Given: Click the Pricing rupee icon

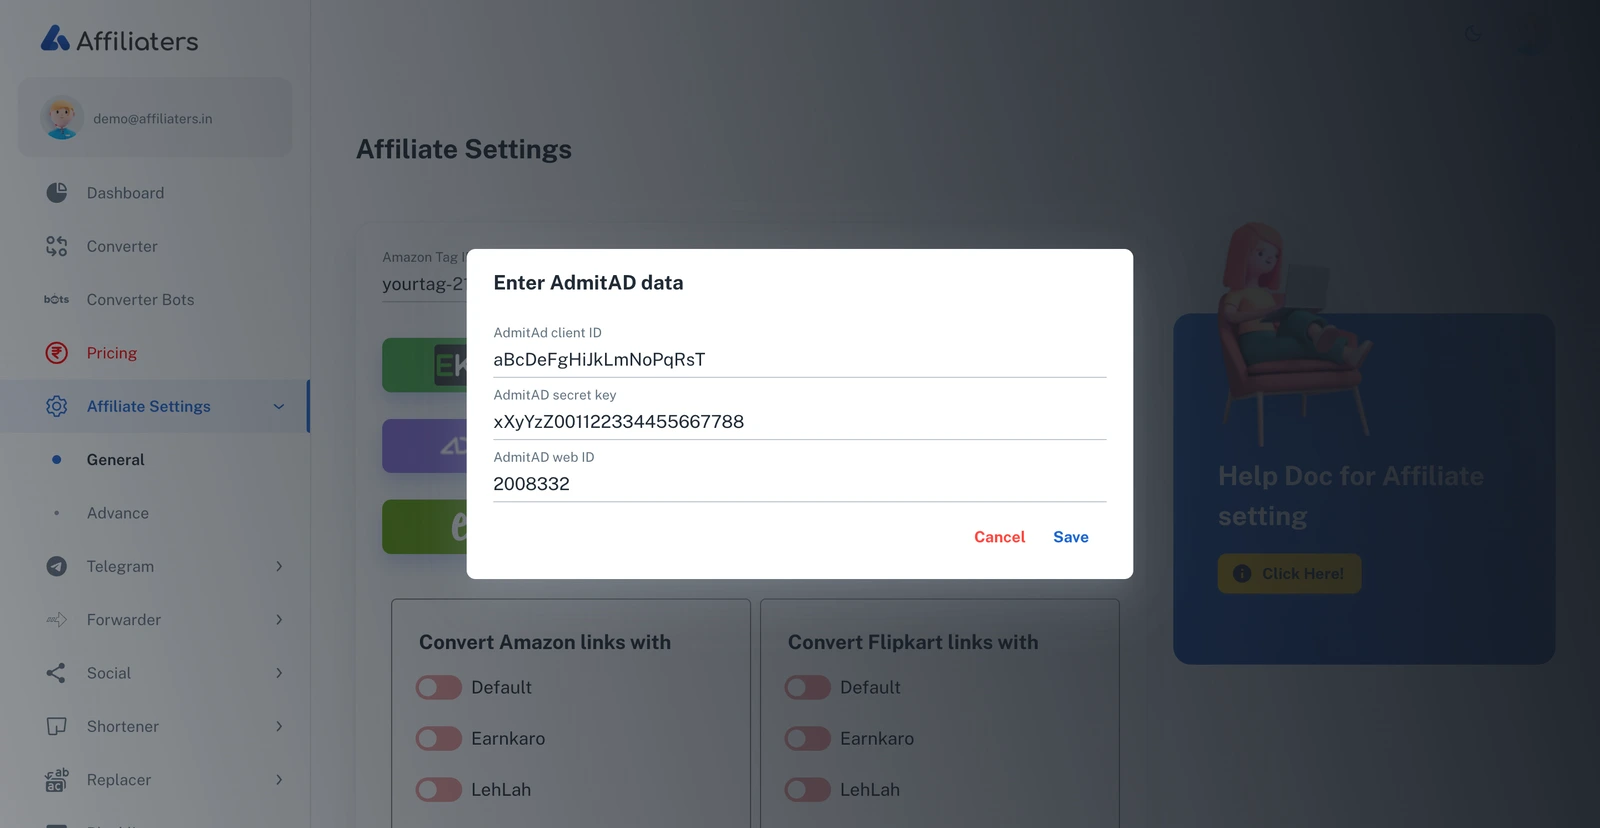Looking at the screenshot, I should click(57, 353).
